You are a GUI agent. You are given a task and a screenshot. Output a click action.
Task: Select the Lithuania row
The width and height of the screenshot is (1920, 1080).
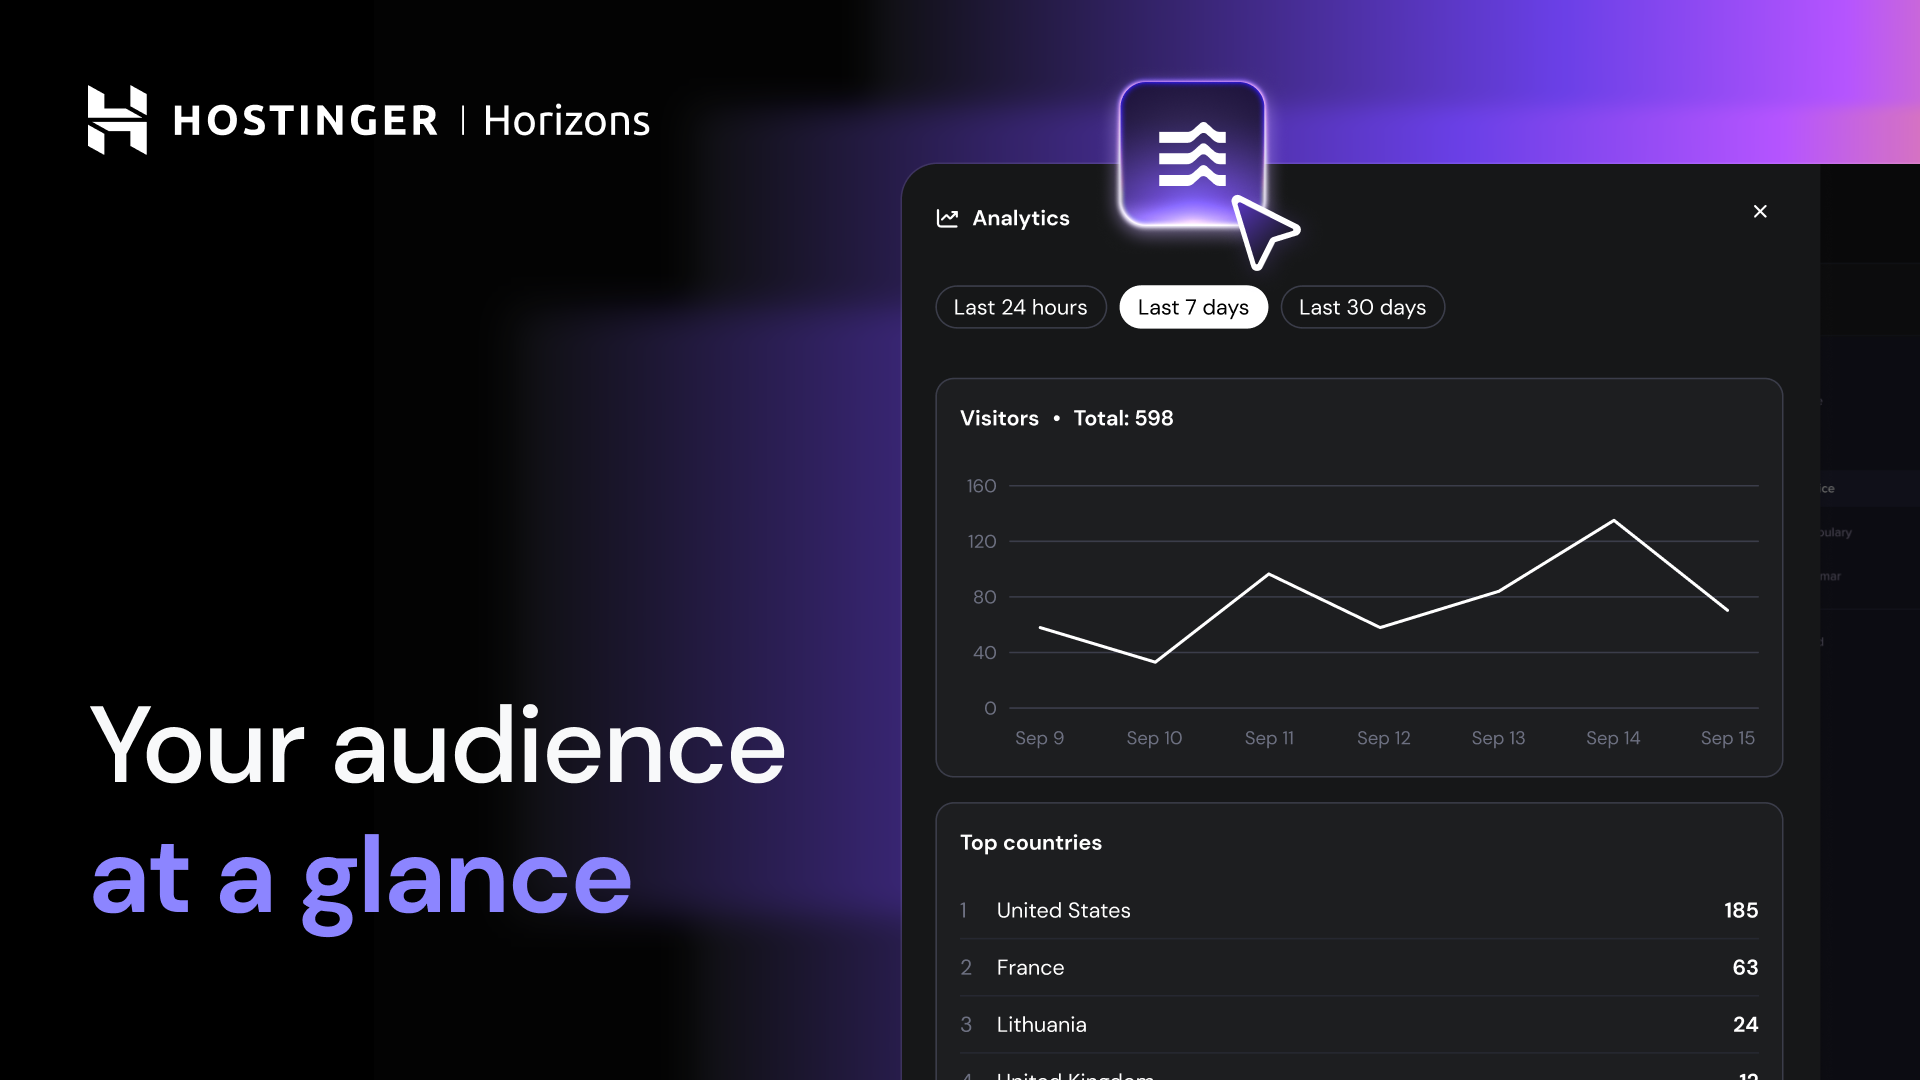tap(1359, 1024)
